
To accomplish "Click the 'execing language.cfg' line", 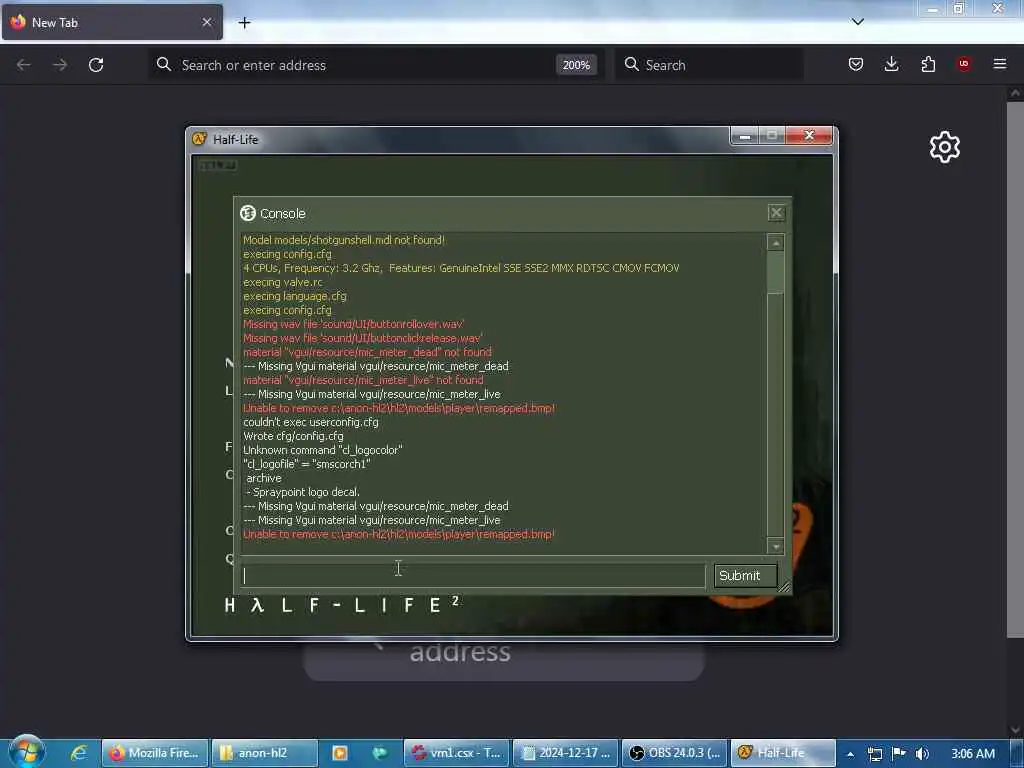I will [295, 296].
